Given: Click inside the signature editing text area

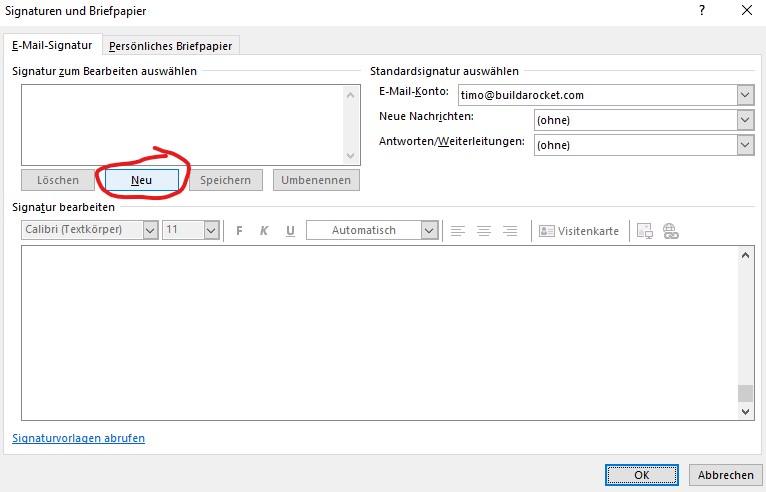Looking at the screenshot, I should [379, 333].
